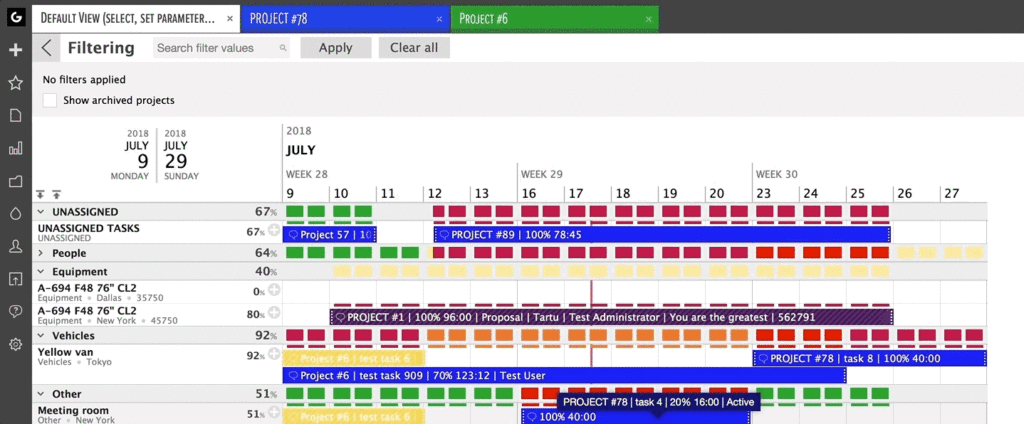The width and height of the screenshot is (1024, 424).
Task: Click the plus circle on the A-694 New York row
Action: click(x=274, y=313)
